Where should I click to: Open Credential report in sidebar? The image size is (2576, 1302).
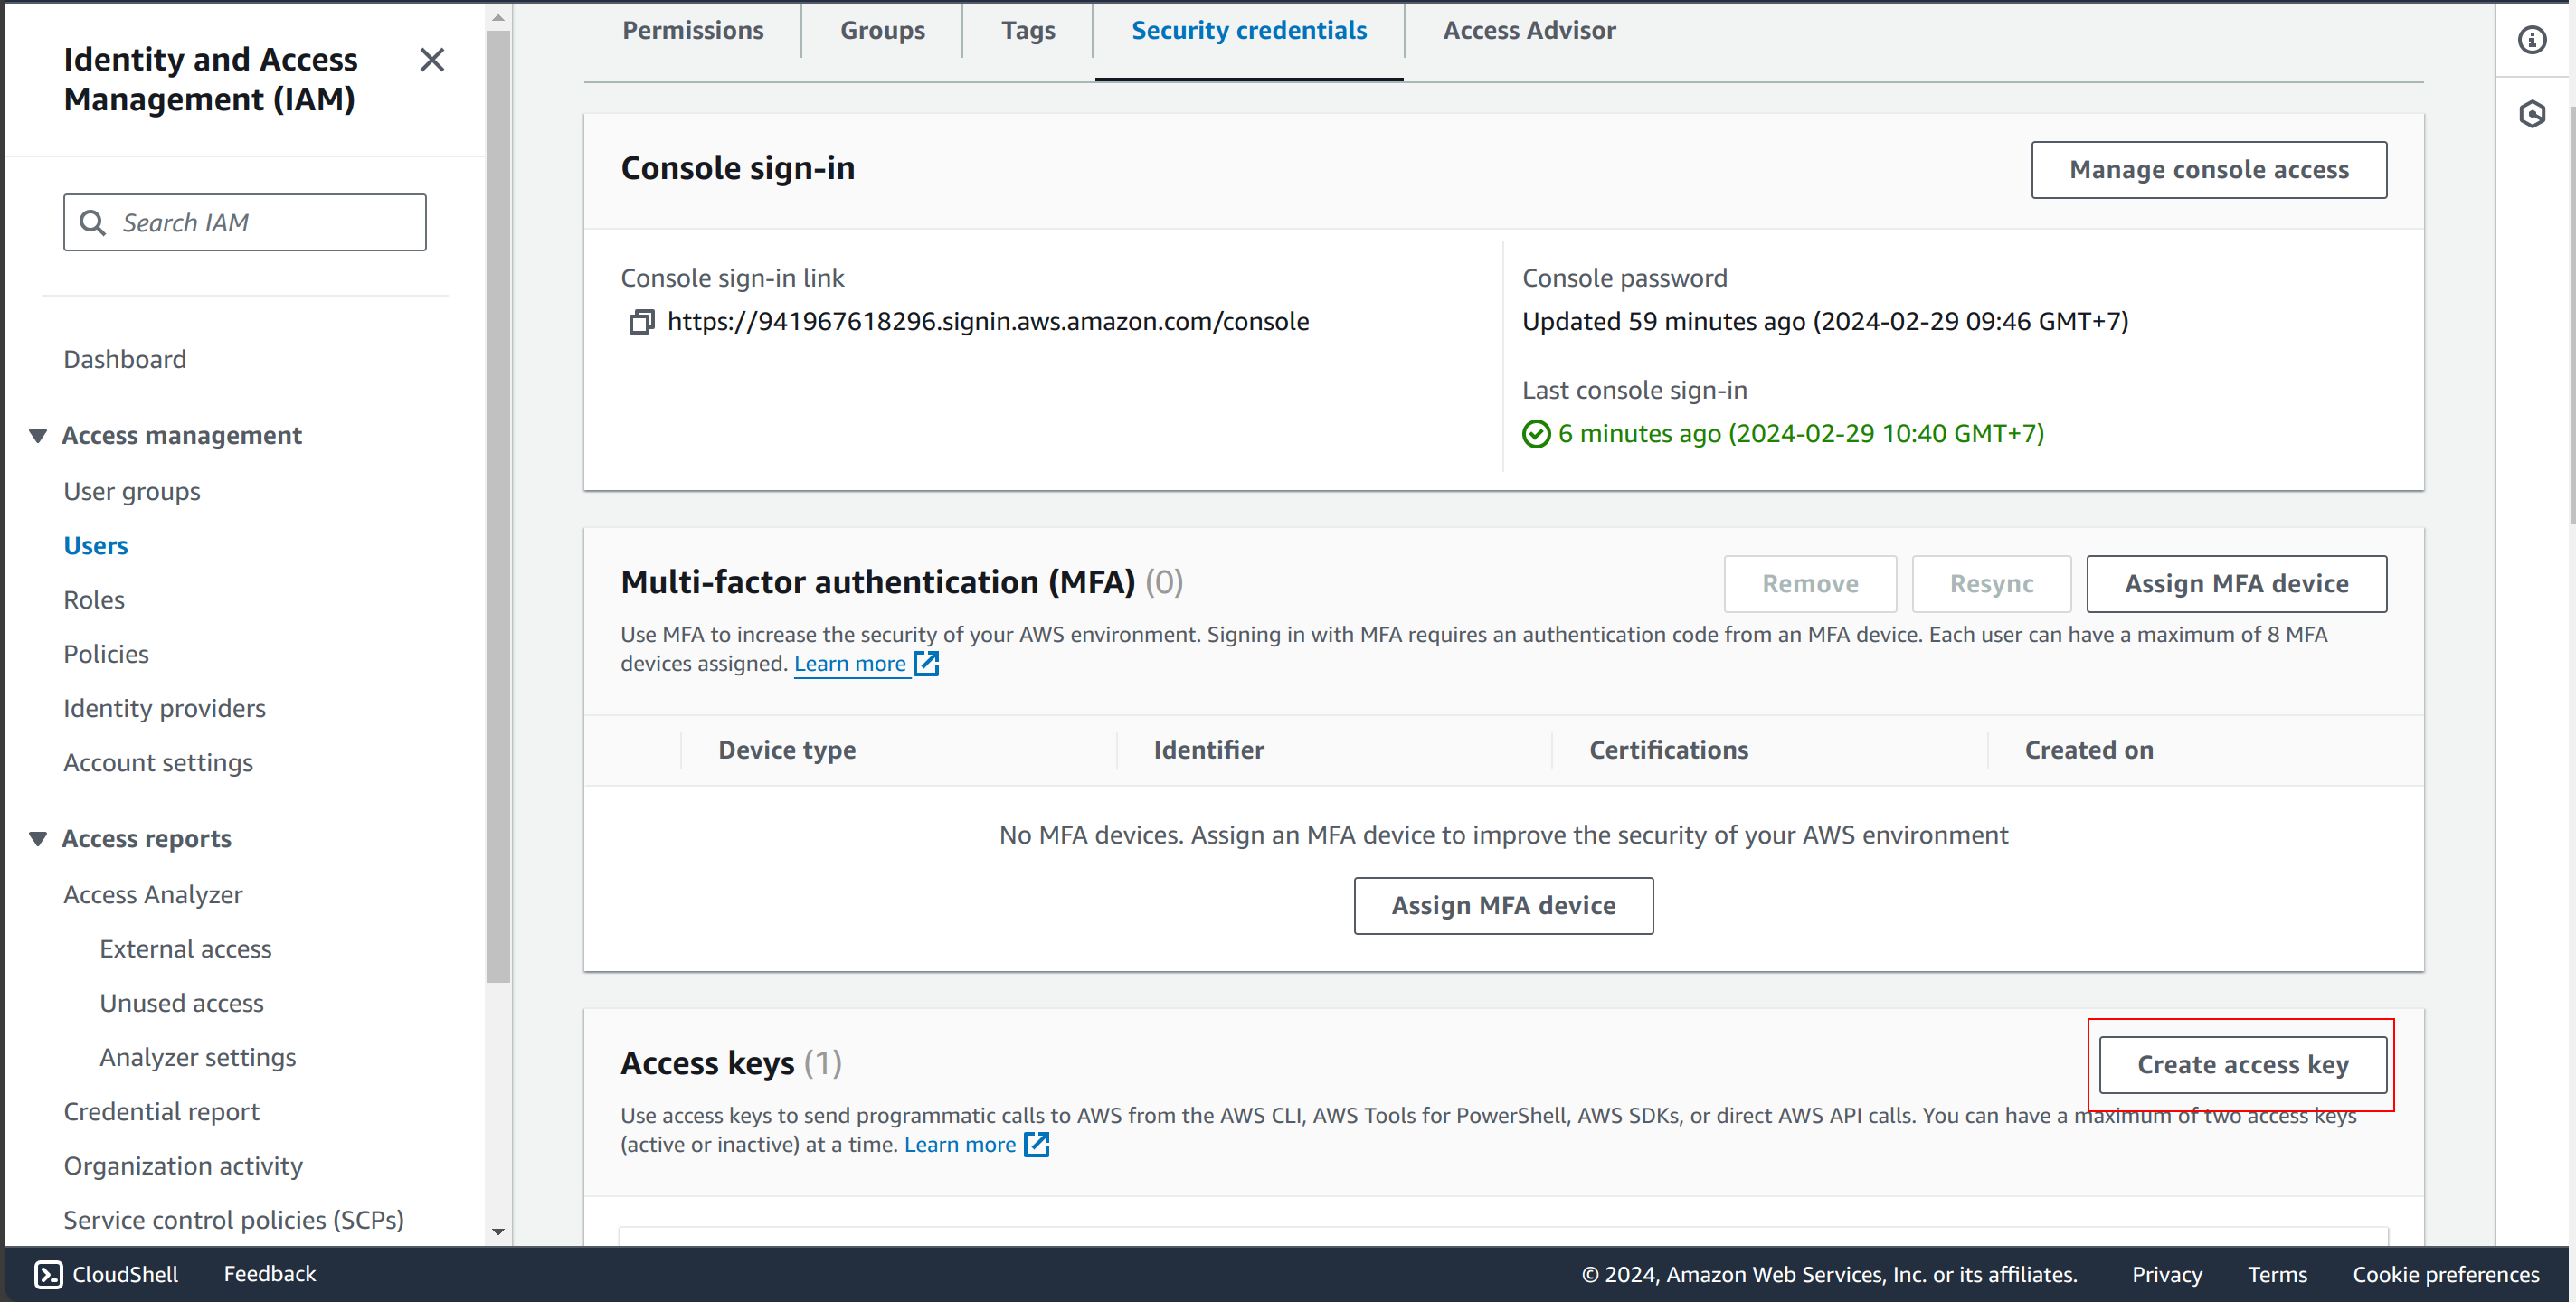point(161,1111)
